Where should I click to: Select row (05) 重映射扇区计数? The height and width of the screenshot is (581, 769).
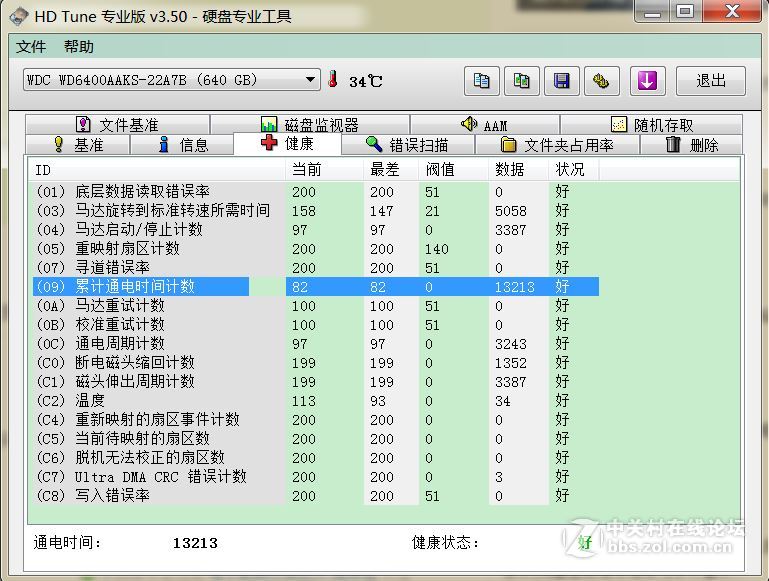[316, 249]
